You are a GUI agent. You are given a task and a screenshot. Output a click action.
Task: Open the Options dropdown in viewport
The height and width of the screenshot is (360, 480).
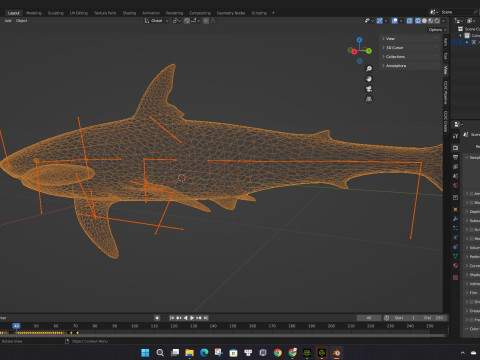pos(437,30)
